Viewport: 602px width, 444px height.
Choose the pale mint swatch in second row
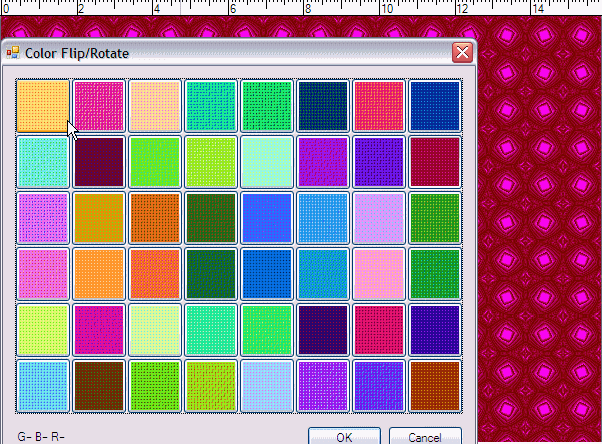pos(267,162)
